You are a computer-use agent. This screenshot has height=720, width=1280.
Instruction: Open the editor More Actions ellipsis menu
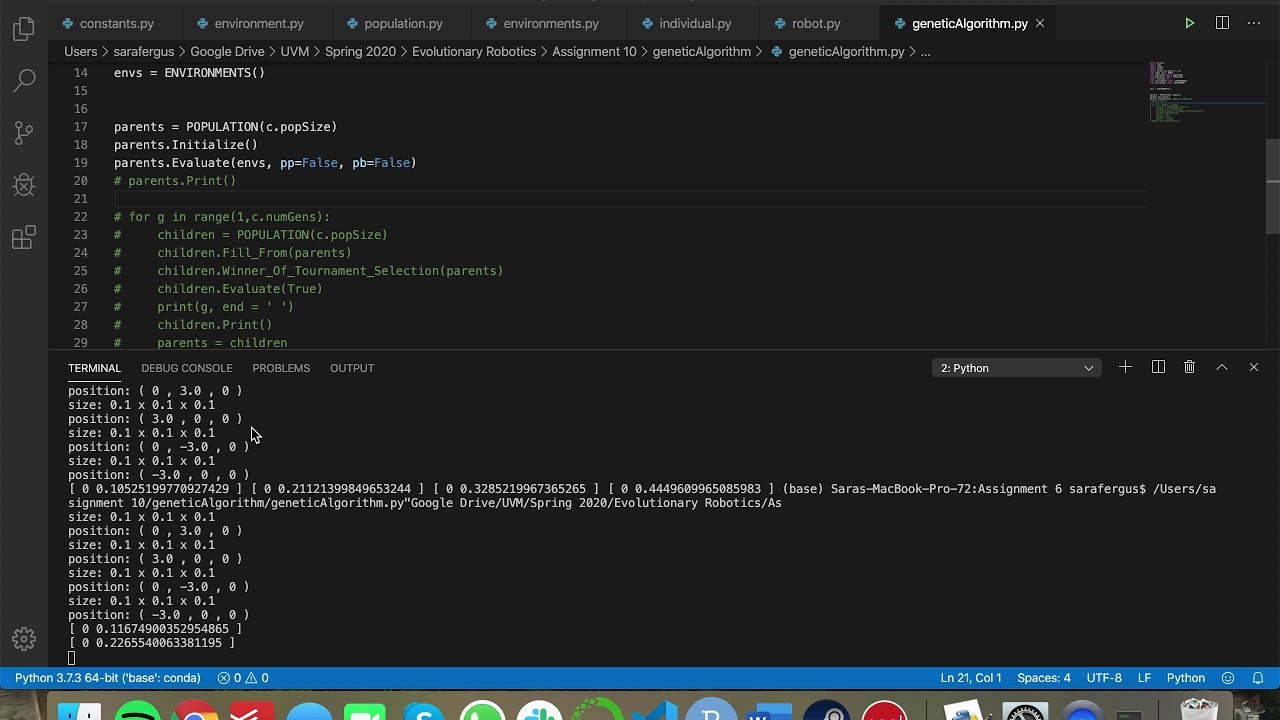[1254, 23]
